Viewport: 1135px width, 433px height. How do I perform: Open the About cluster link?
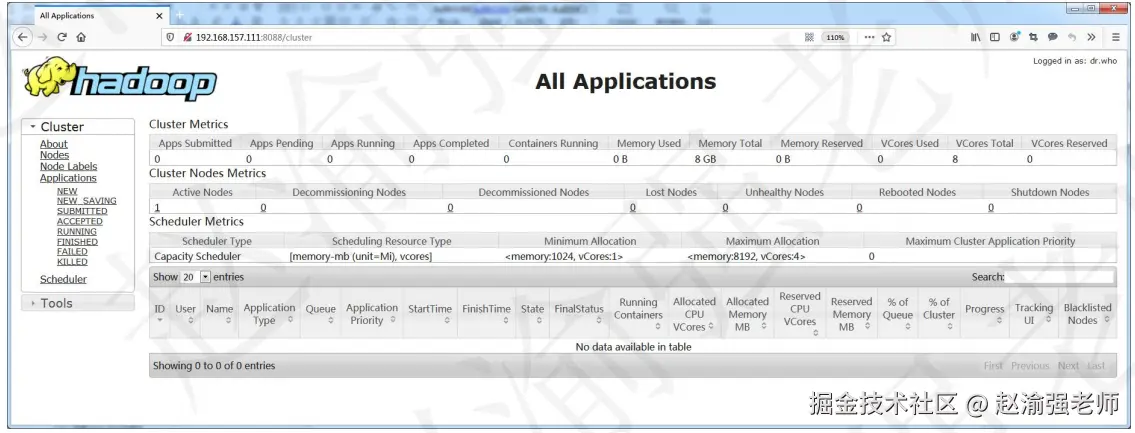tap(54, 144)
